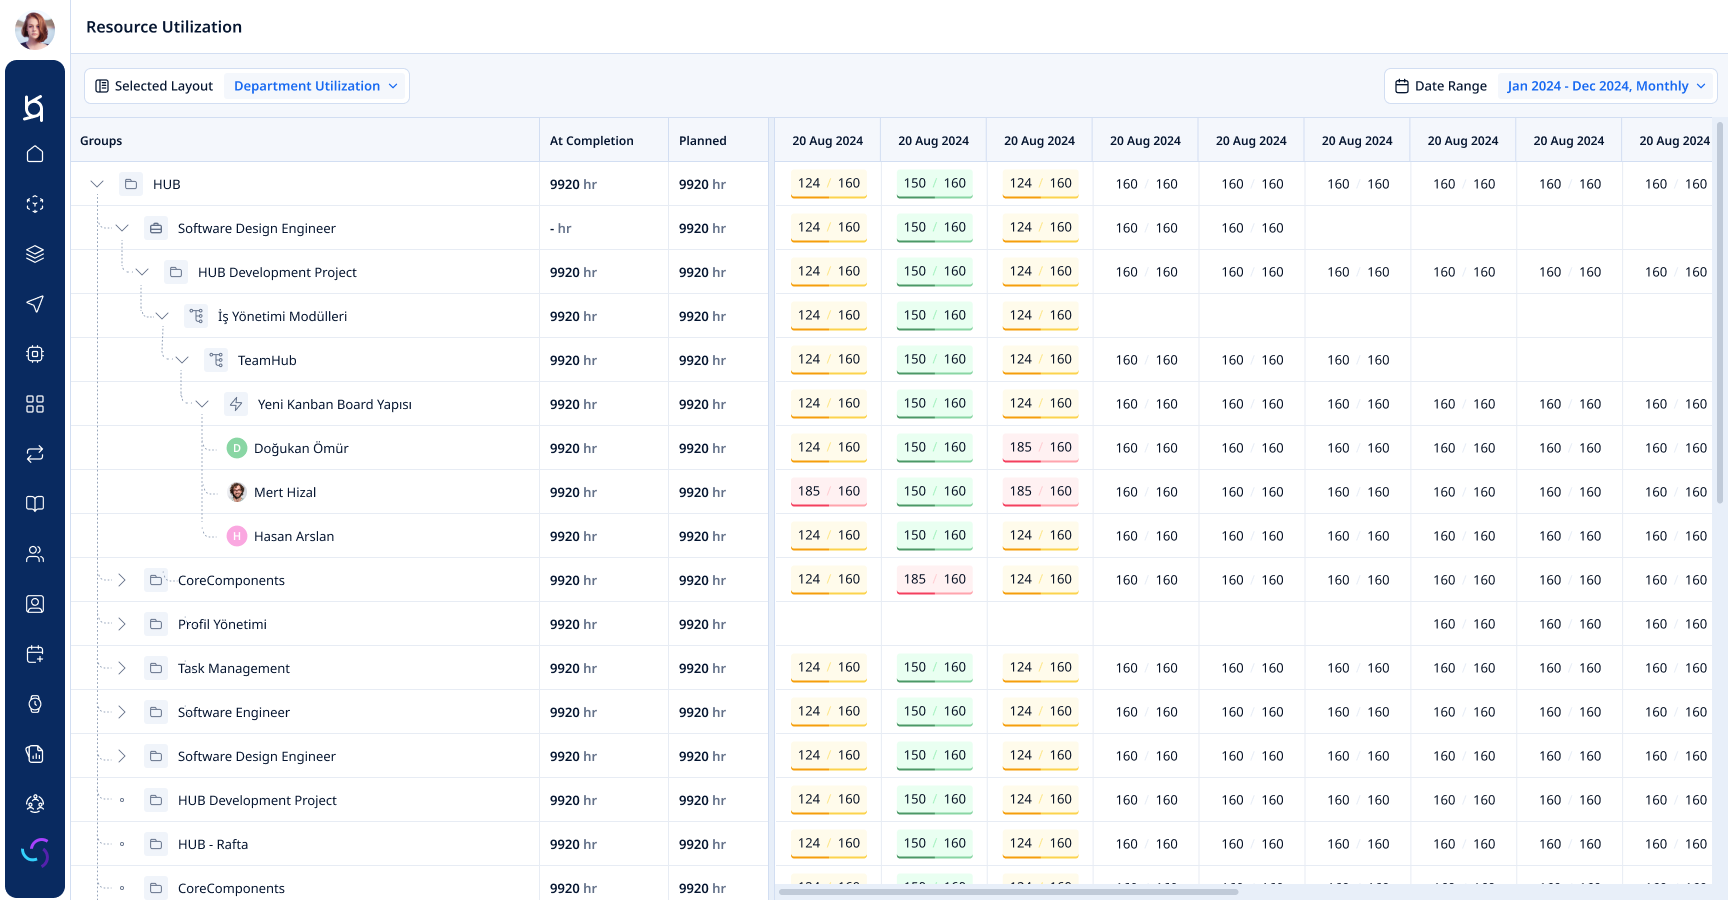Collapse the TeamHub tree node

(x=182, y=360)
